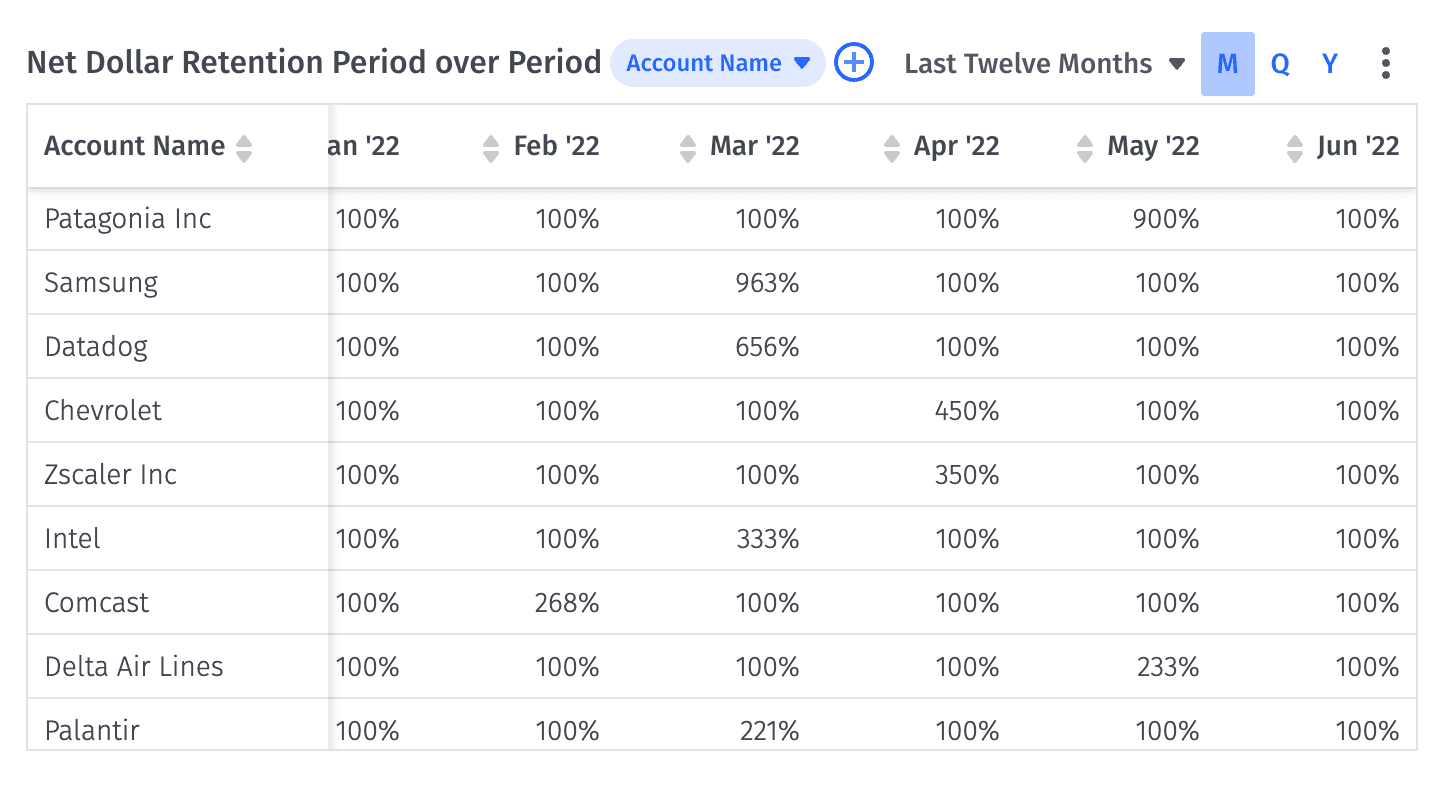This screenshot has height=790, width=1454.
Task: Switch to yearly view using the Y toggle
Action: pos(1330,63)
